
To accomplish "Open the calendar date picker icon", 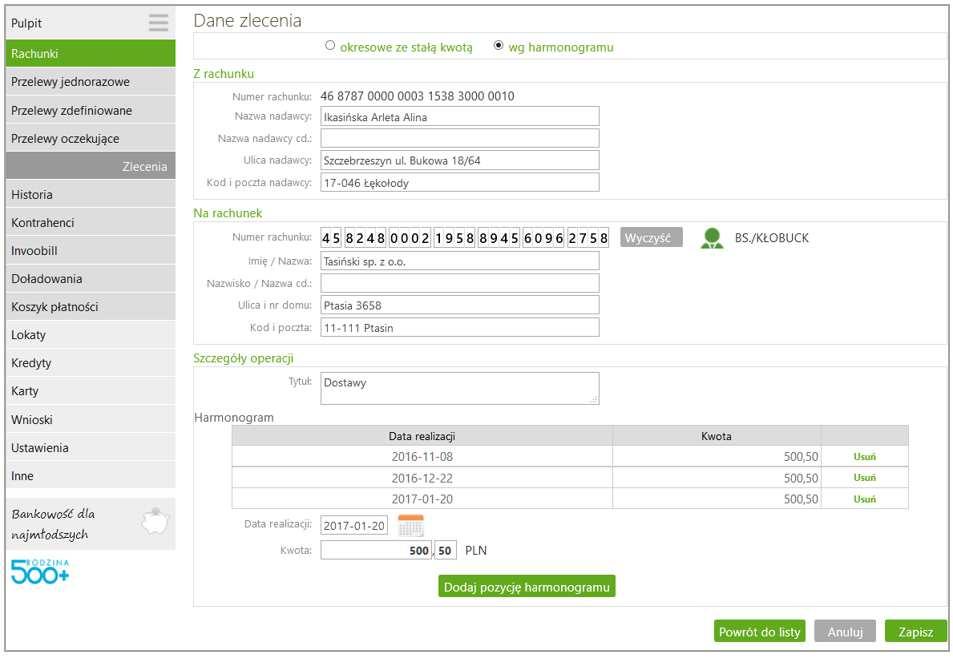I will pyautogui.click(x=411, y=526).
